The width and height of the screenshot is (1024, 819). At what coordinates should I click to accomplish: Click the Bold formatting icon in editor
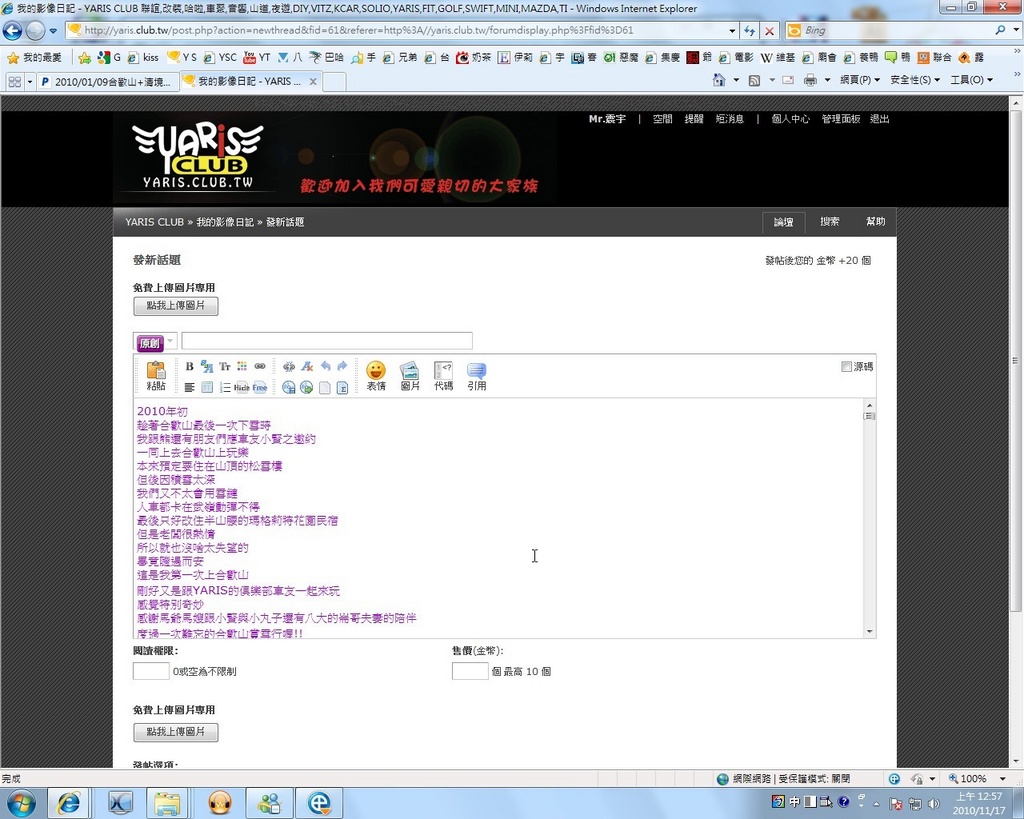190,367
